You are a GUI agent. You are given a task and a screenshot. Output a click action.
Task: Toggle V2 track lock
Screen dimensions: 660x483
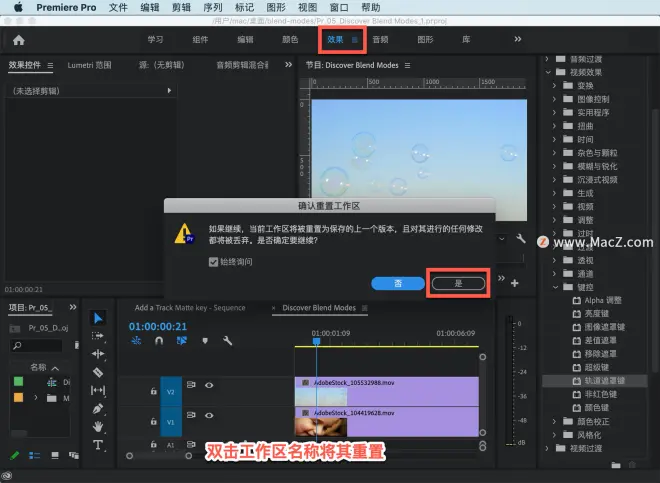(x=154, y=391)
